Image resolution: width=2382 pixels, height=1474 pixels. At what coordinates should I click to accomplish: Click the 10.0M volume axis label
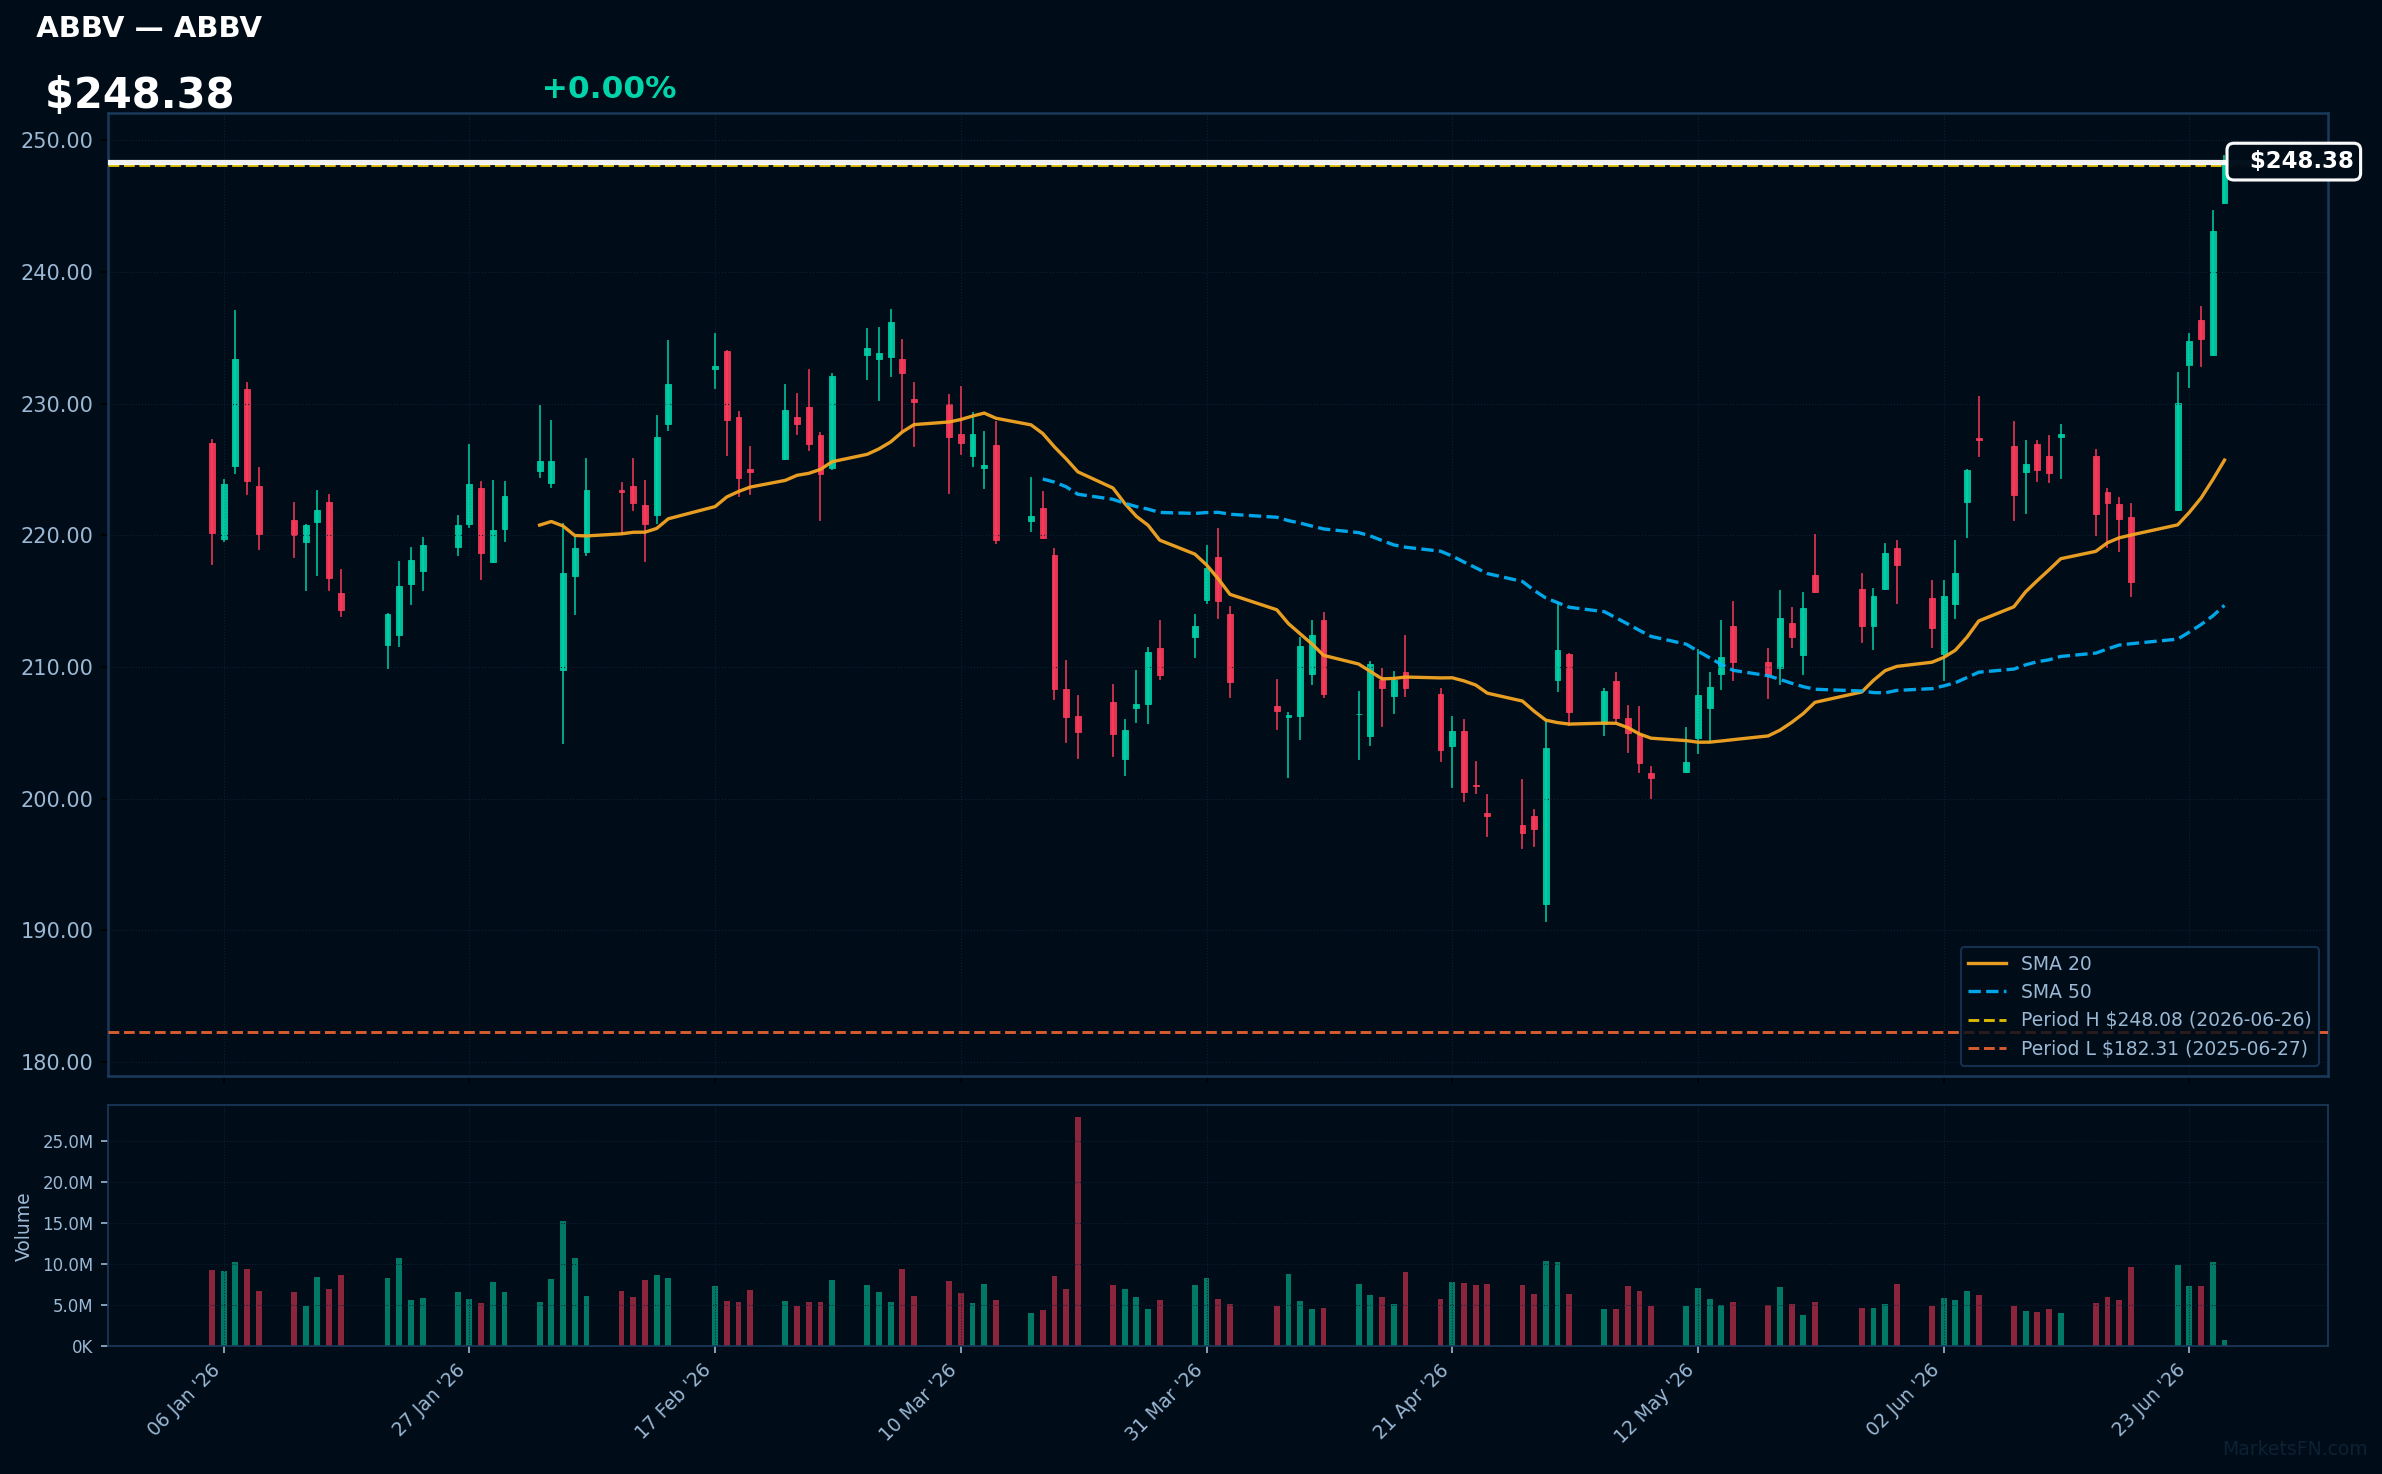pyautogui.click(x=68, y=1264)
